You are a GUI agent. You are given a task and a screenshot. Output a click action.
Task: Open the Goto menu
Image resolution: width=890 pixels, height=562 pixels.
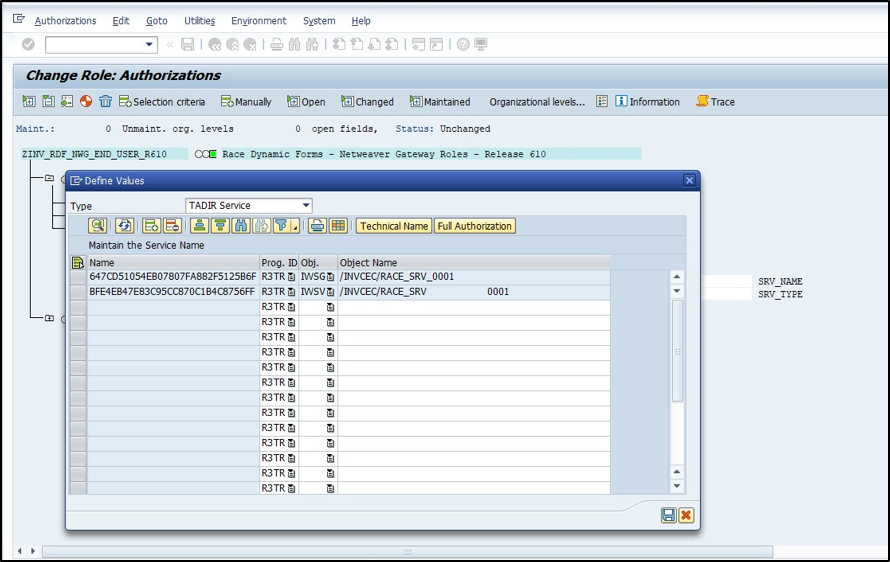(x=157, y=21)
